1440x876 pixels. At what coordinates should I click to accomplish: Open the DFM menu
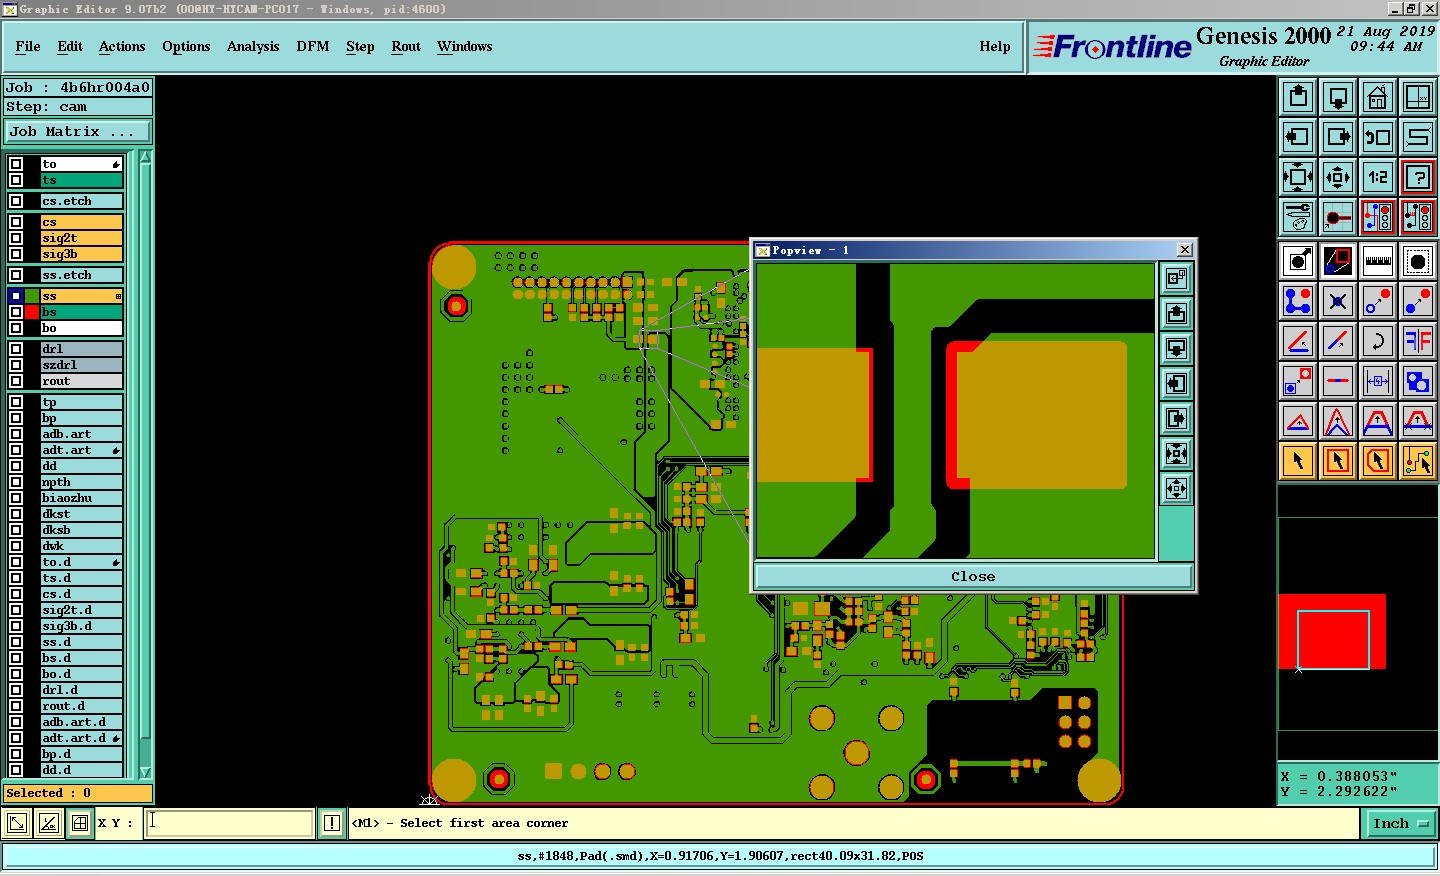(313, 46)
